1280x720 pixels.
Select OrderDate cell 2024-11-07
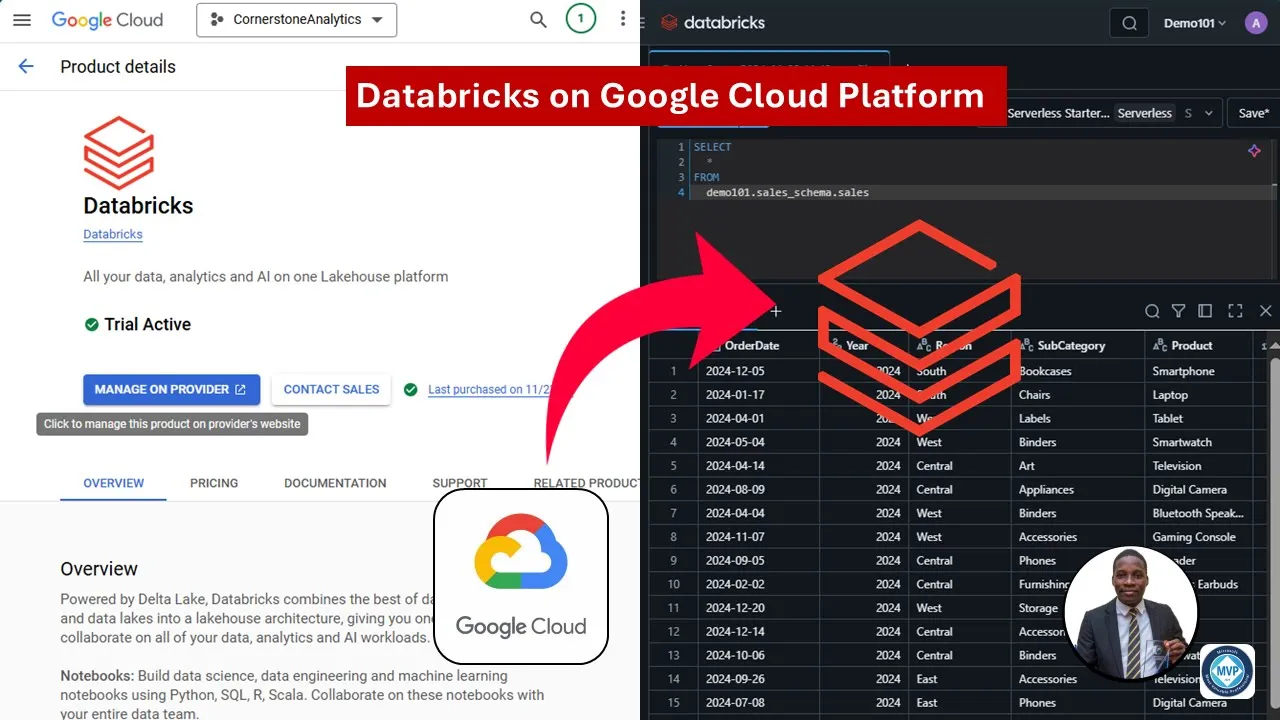[759, 537]
